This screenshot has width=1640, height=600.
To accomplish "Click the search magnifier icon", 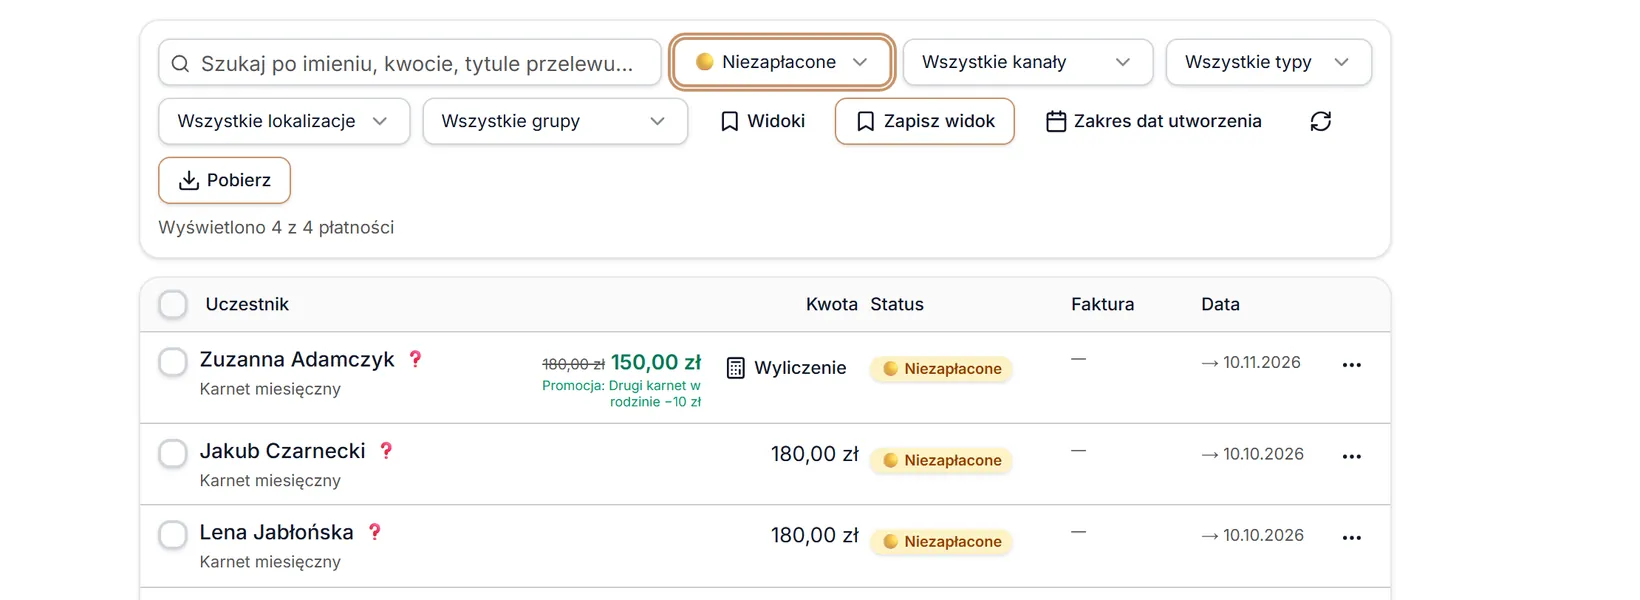I will (180, 64).
